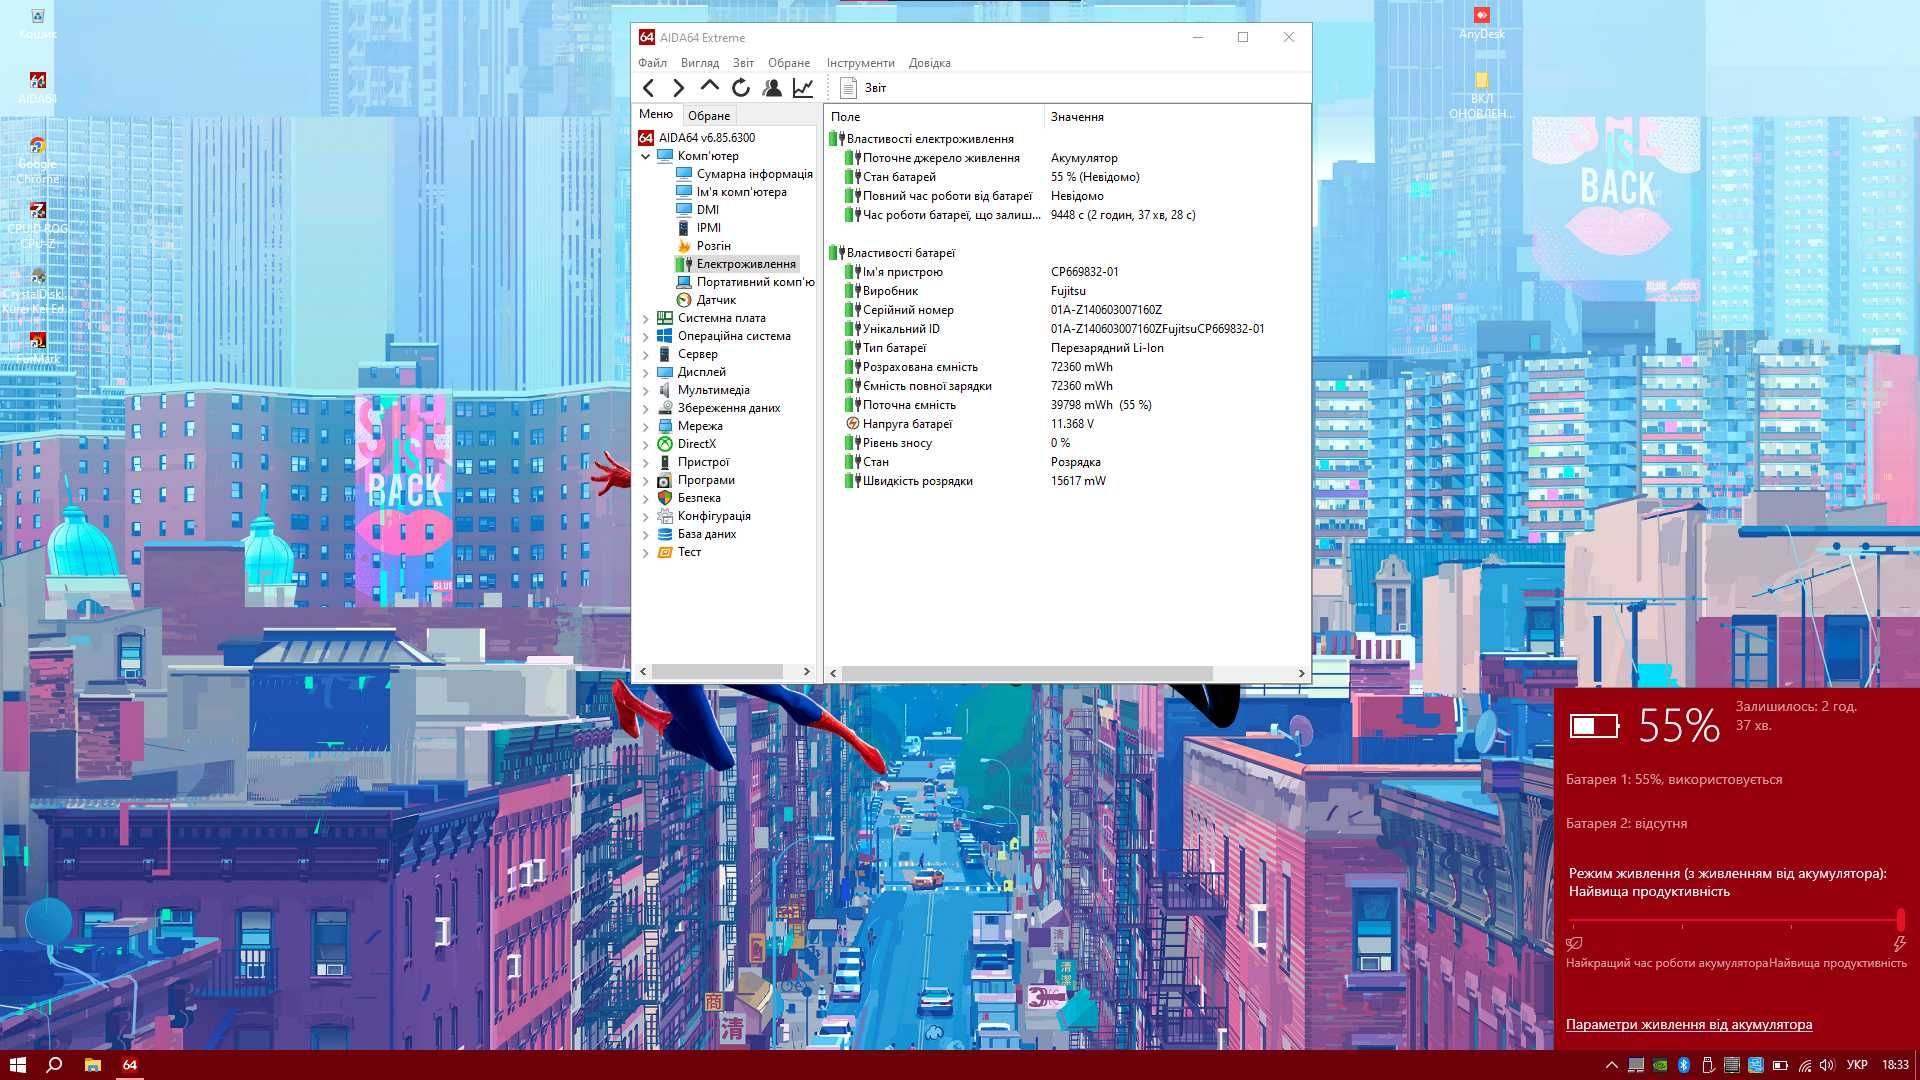Switch to the Меню tab
This screenshot has width=1920, height=1080.
(656, 114)
